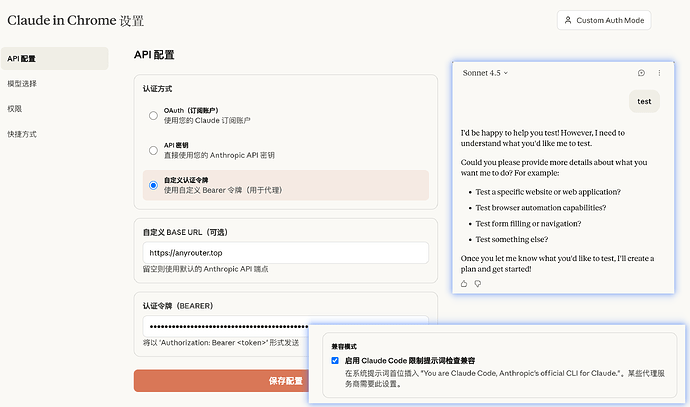The height and width of the screenshot is (407, 690).
Task: Open the three-dot menu in chat panel
Action: pyautogui.click(x=659, y=73)
